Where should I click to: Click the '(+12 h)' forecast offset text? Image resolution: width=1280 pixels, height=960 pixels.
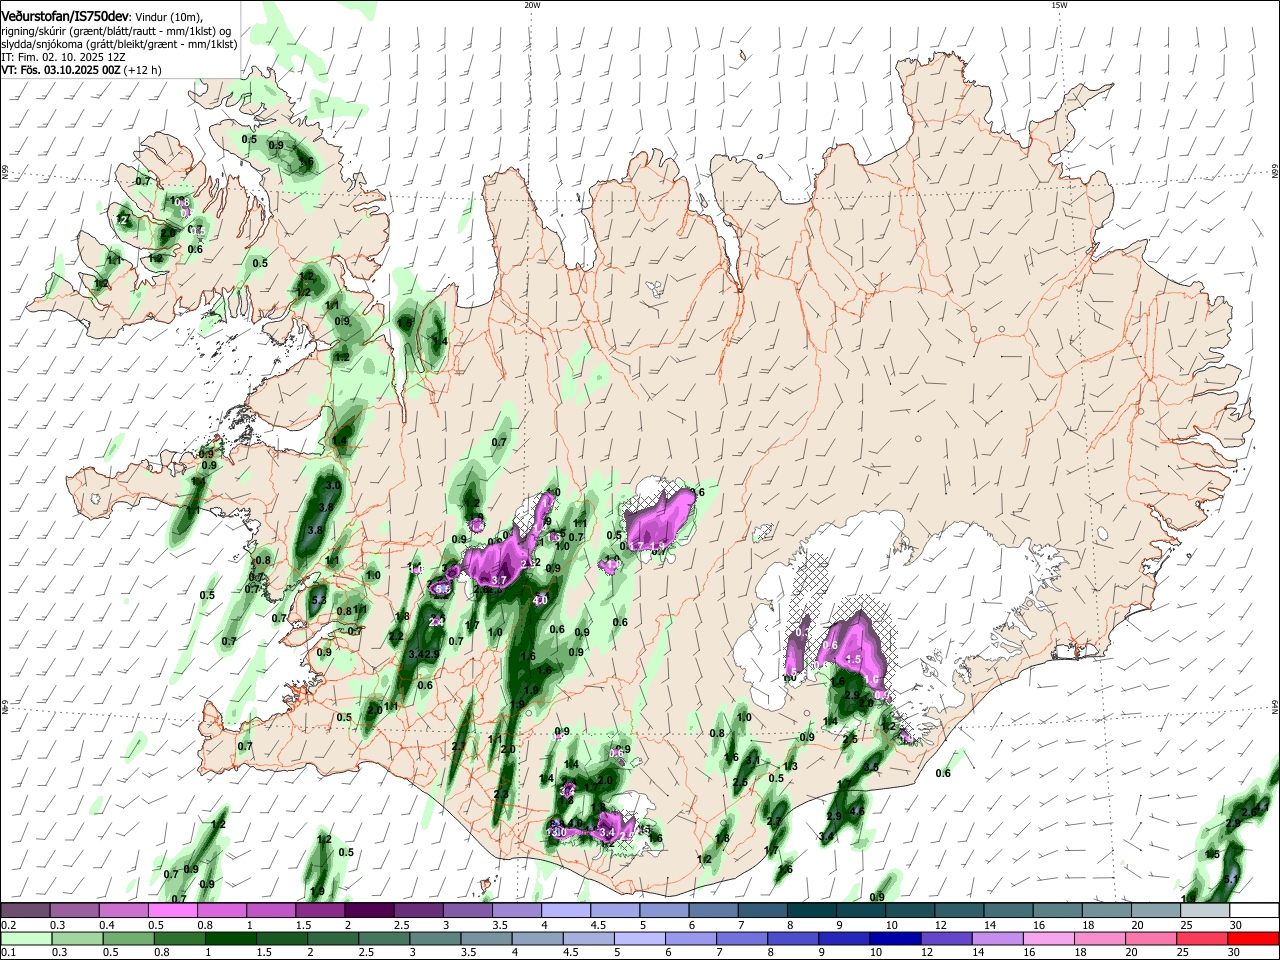[143, 71]
